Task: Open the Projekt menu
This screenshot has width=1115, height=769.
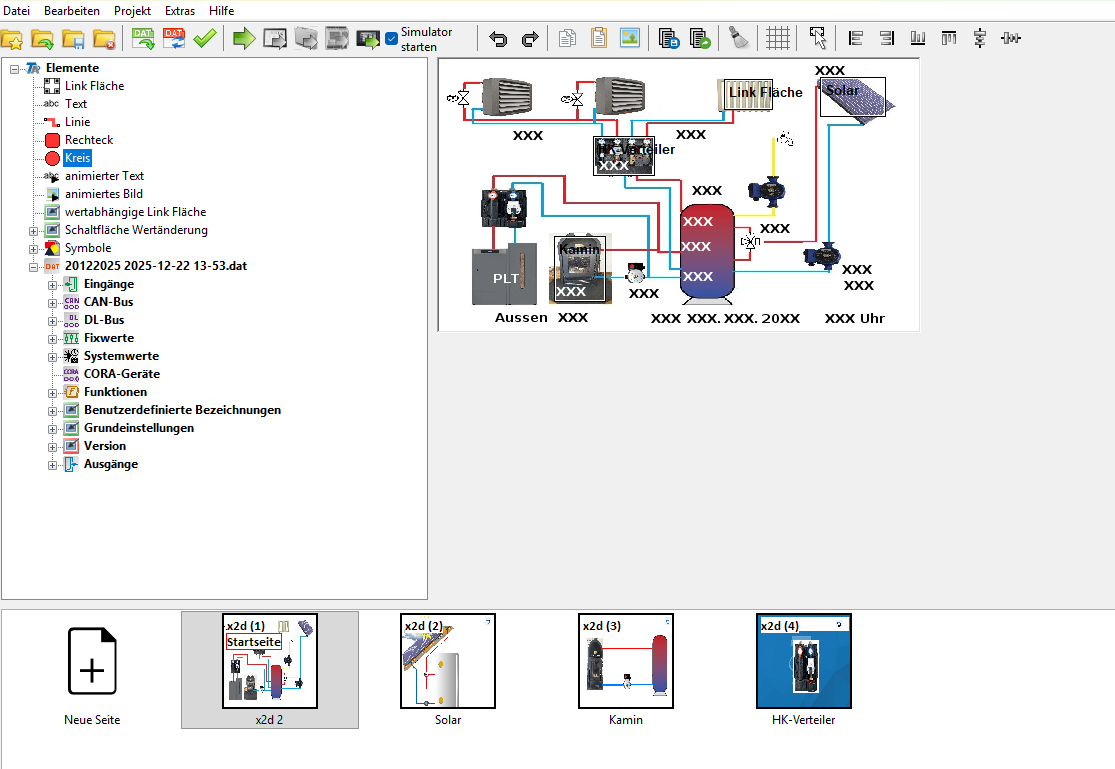Action: coord(132,10)
